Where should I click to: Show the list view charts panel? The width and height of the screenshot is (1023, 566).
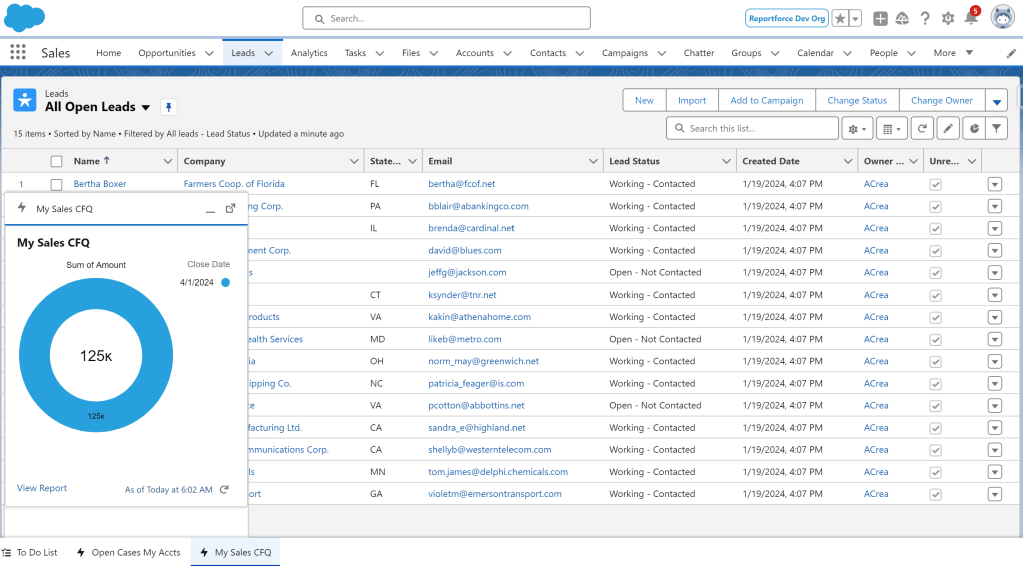click(972, 128)
